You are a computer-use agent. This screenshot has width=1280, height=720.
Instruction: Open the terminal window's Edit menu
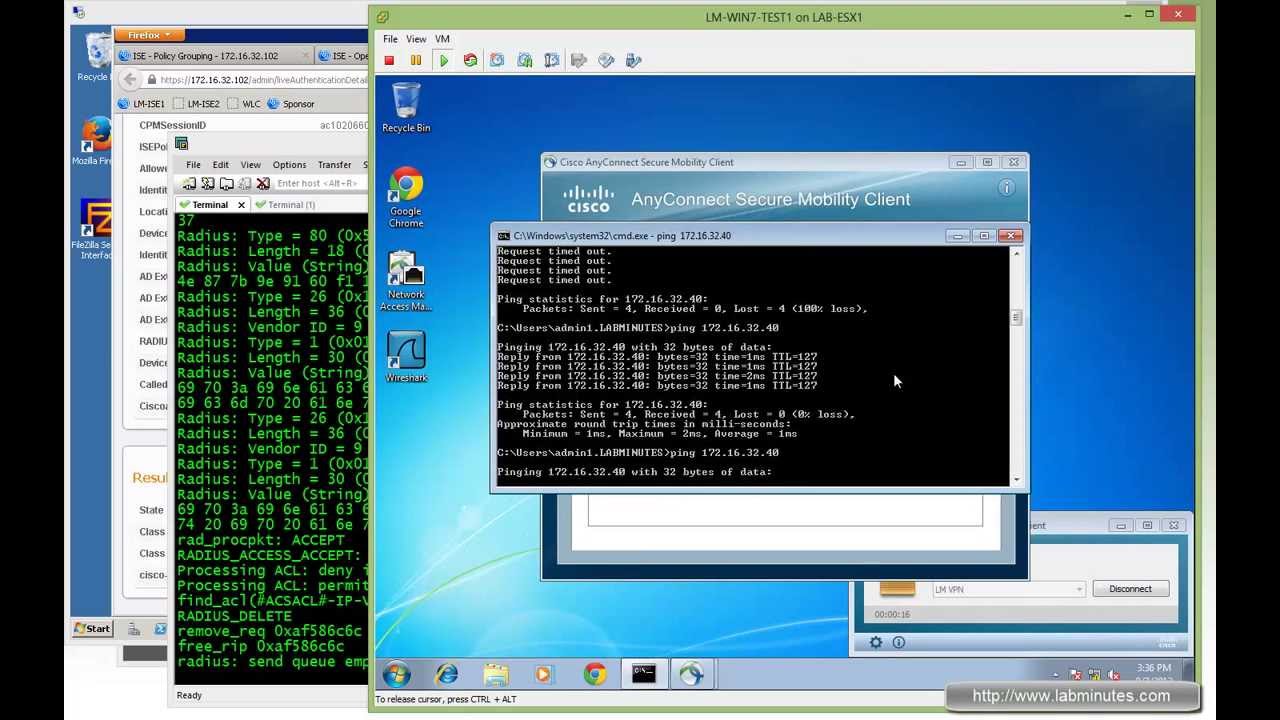[220, 165]
